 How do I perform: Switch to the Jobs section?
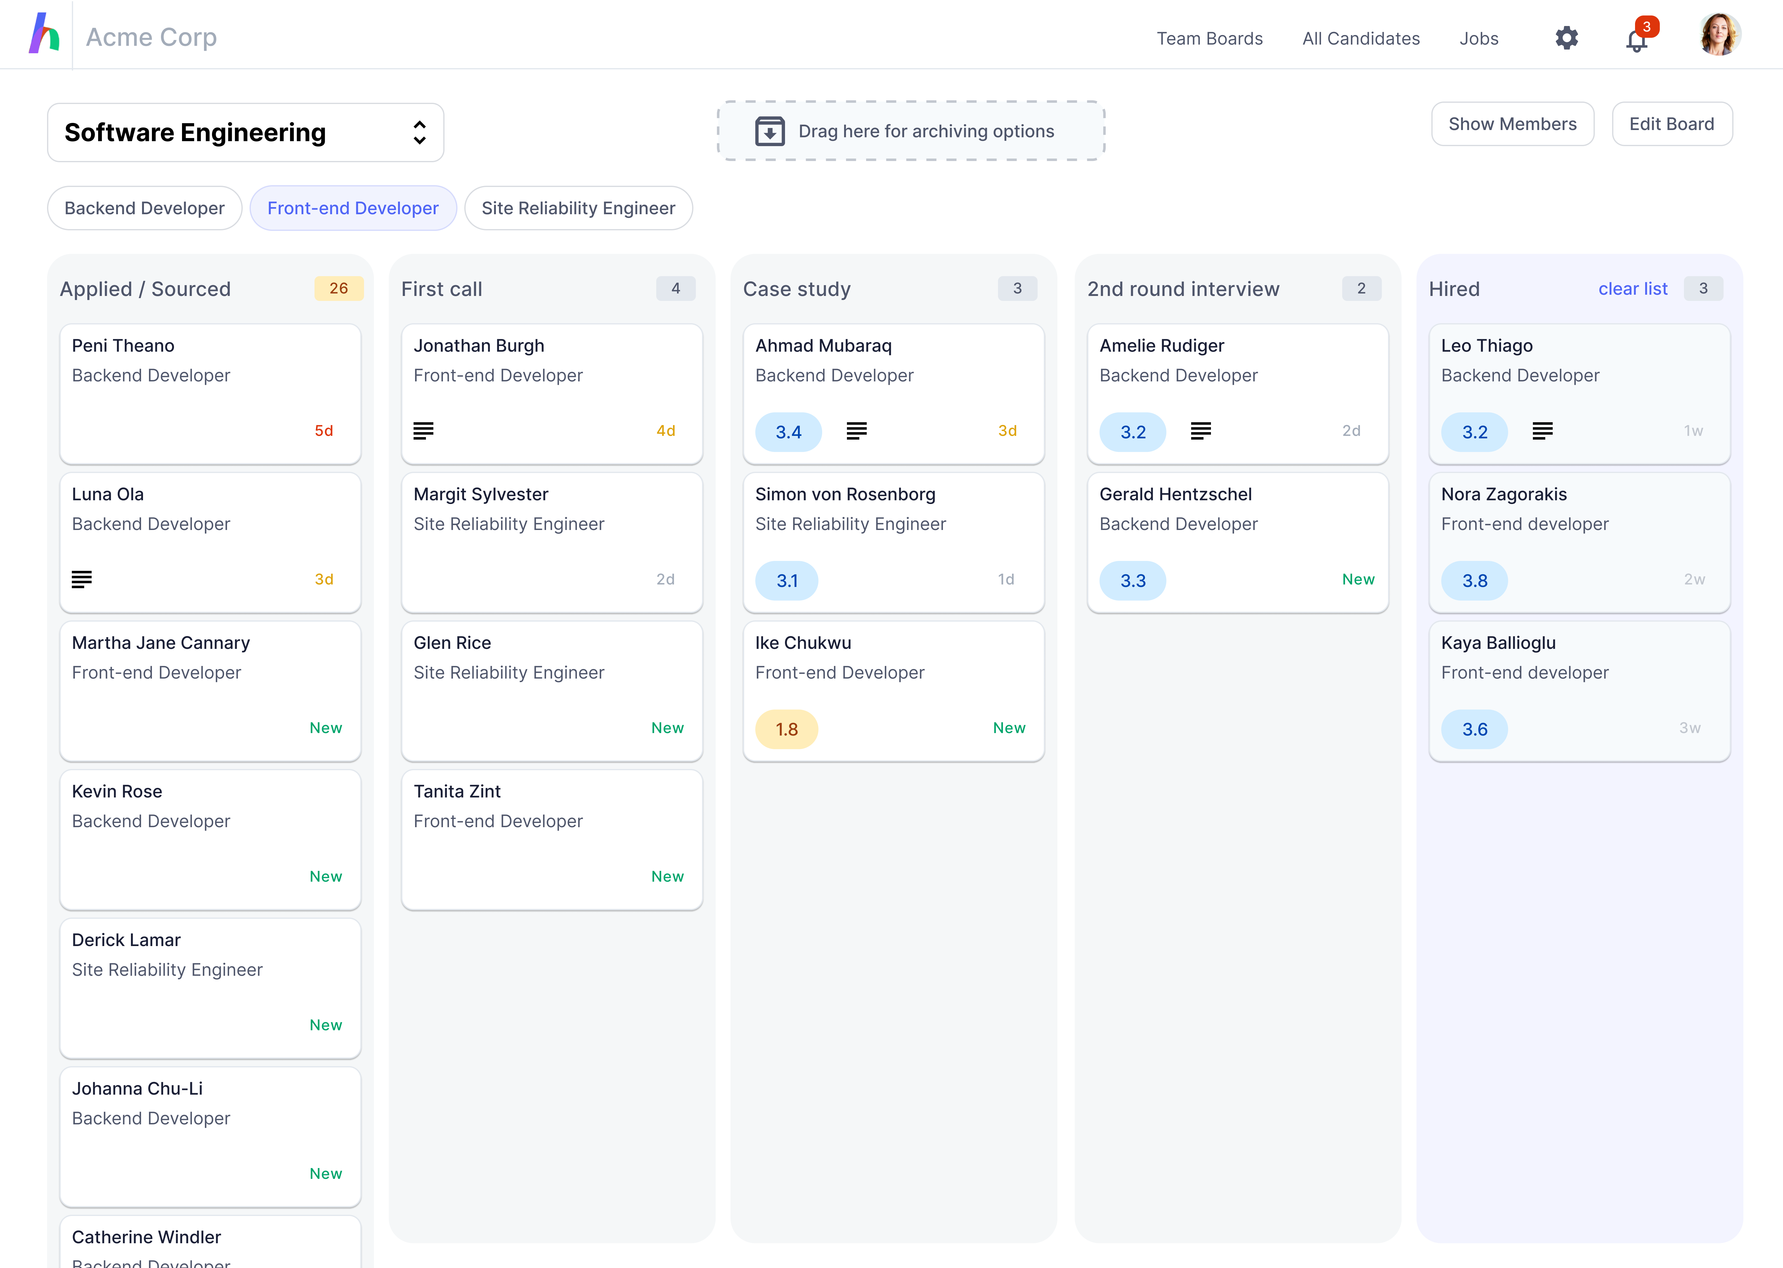(x=1479, y=38)
